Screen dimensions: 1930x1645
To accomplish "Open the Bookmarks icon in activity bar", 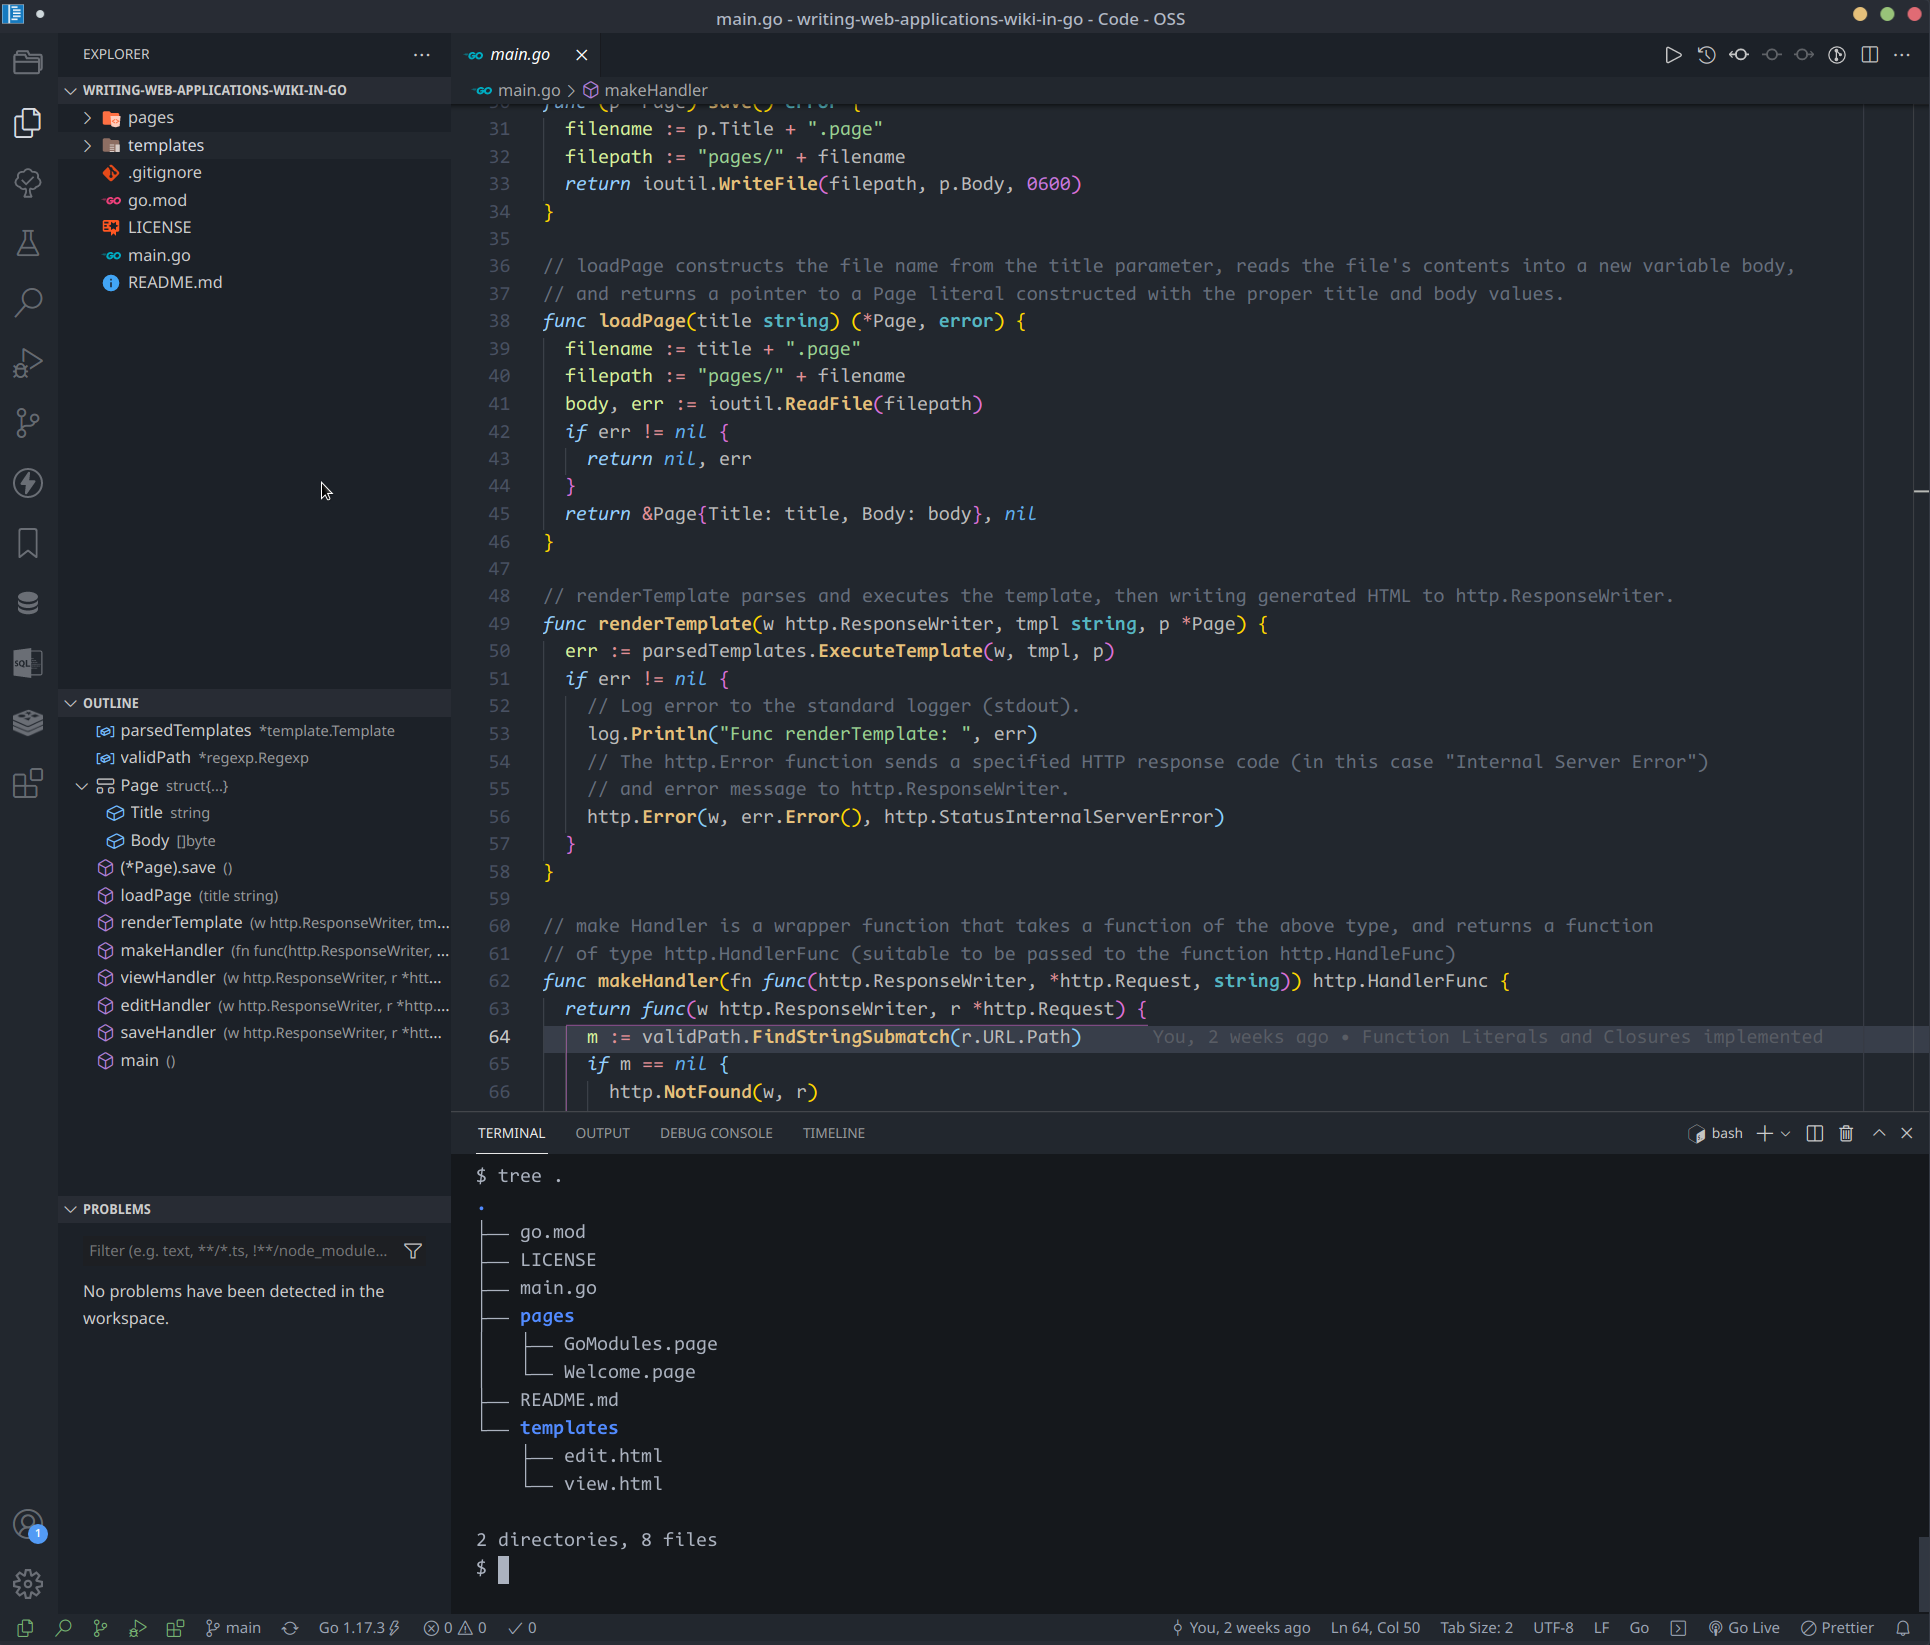I will [x=28, y=543].
